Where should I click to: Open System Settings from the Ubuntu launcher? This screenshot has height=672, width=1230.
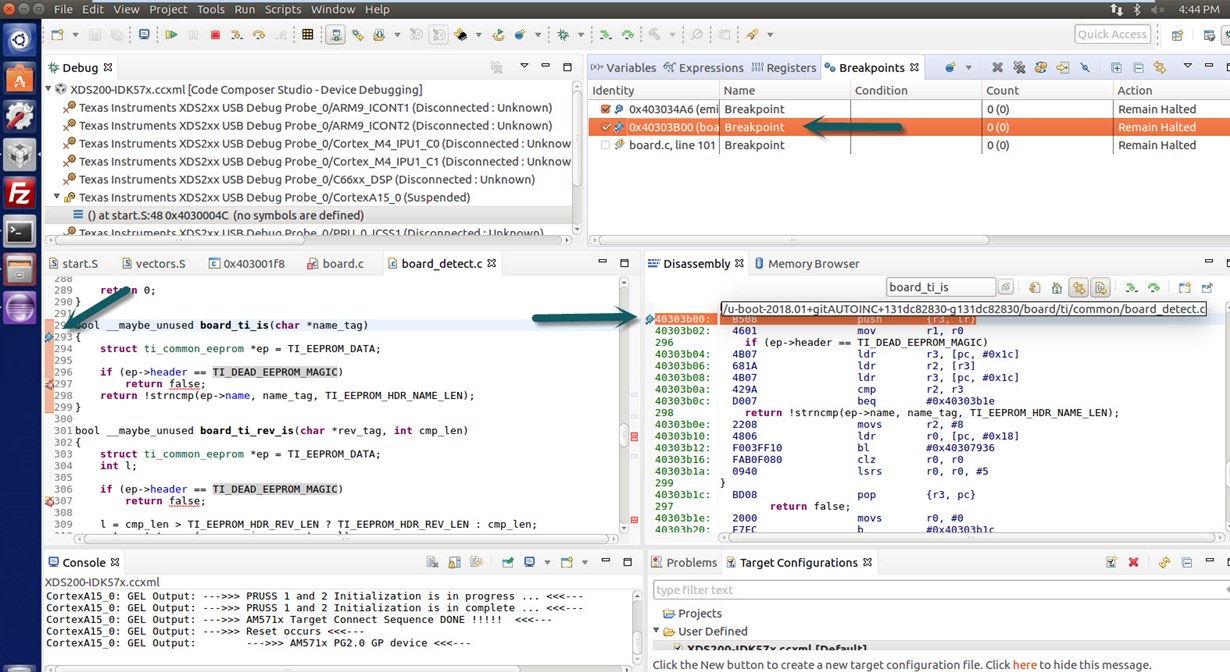[20, 116]
